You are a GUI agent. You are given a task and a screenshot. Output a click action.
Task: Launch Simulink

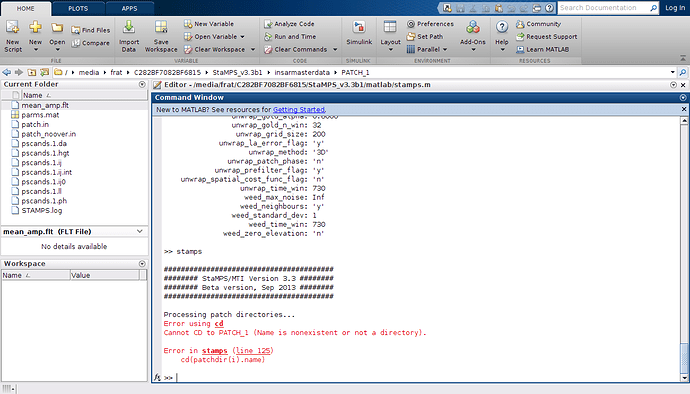coord(359,33)
